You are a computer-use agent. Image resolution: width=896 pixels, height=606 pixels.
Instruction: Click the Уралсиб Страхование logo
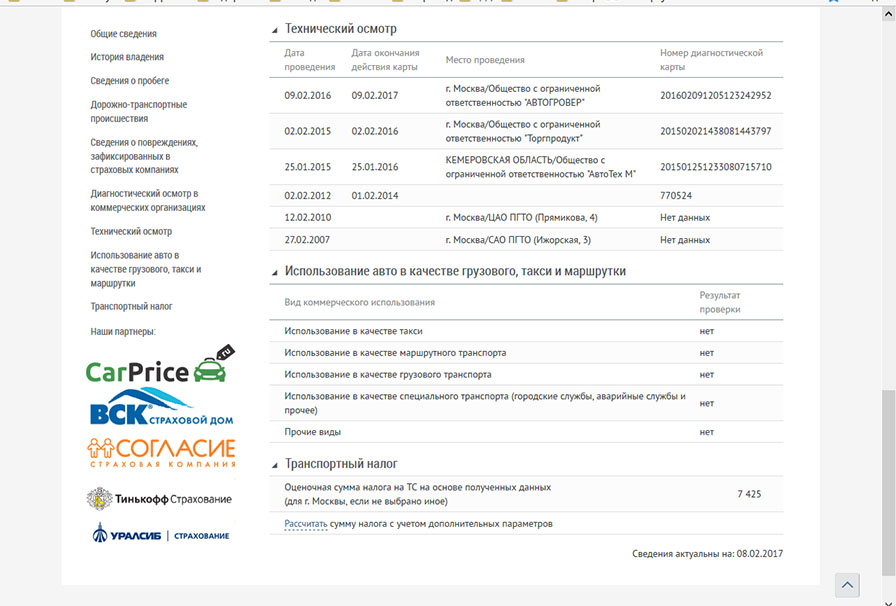pyautogui.click(x=160, y=535)
